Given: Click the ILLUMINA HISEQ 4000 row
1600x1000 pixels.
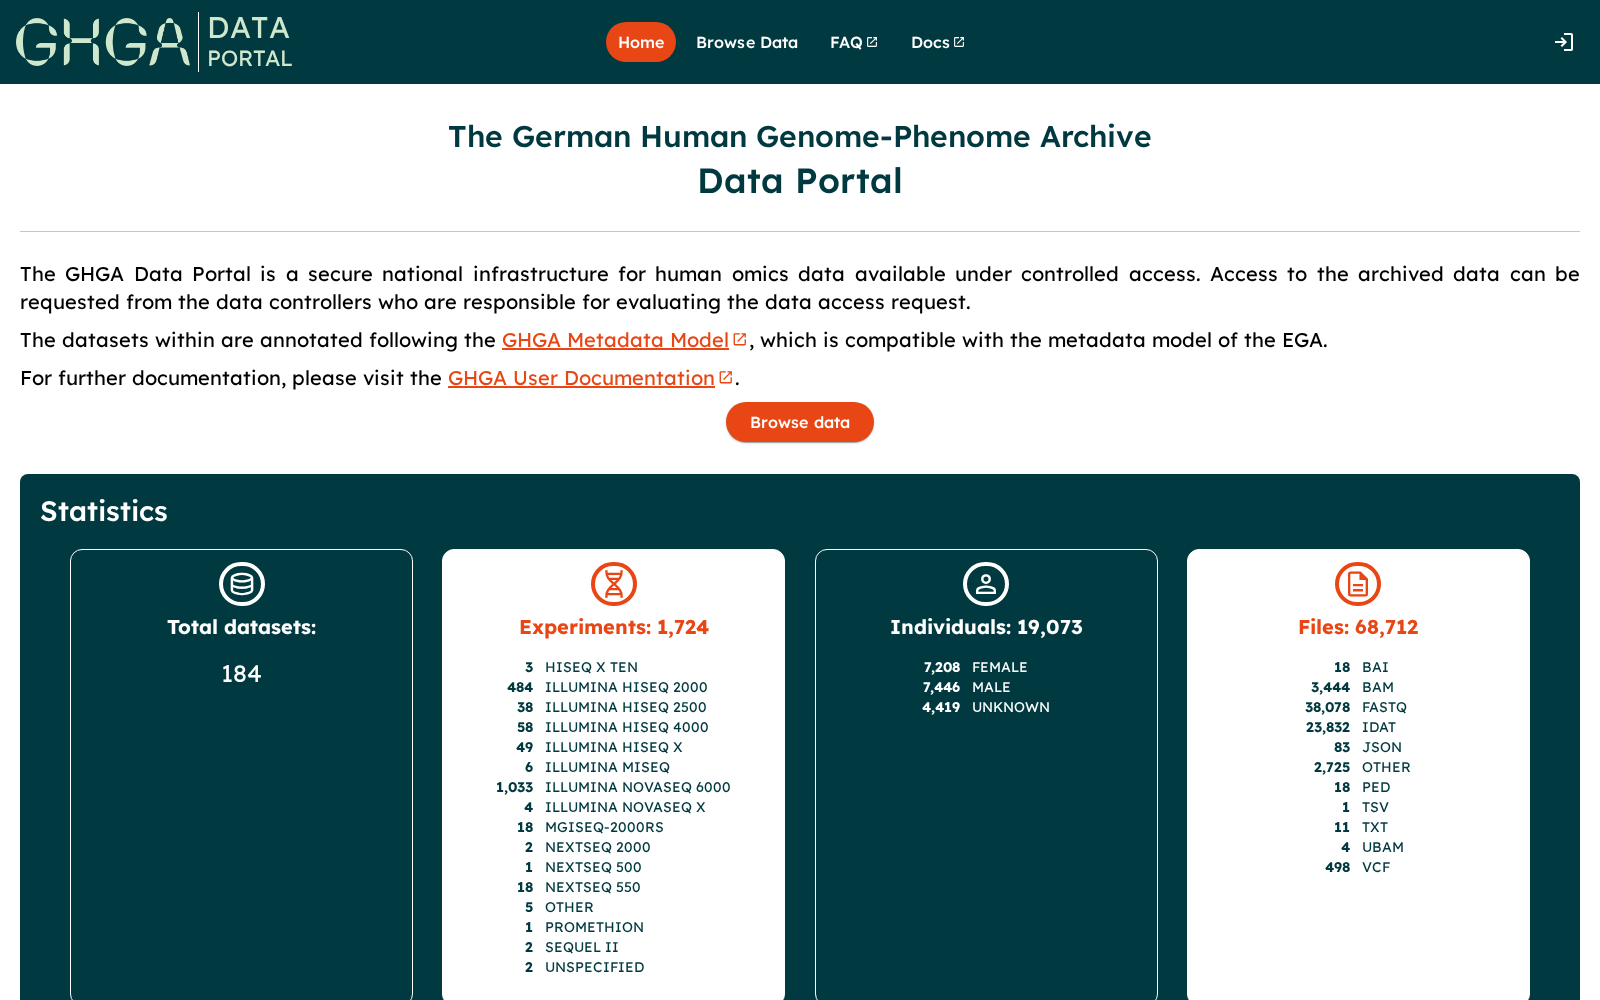Looking at the screenshot, I should pos(614,727).
